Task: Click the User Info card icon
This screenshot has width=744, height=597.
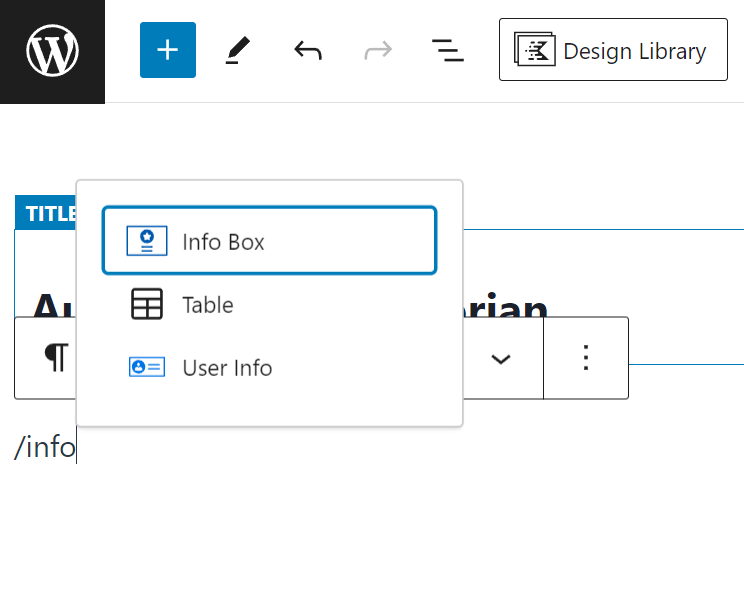Action: pyautogui.click(x=146, y=368)
